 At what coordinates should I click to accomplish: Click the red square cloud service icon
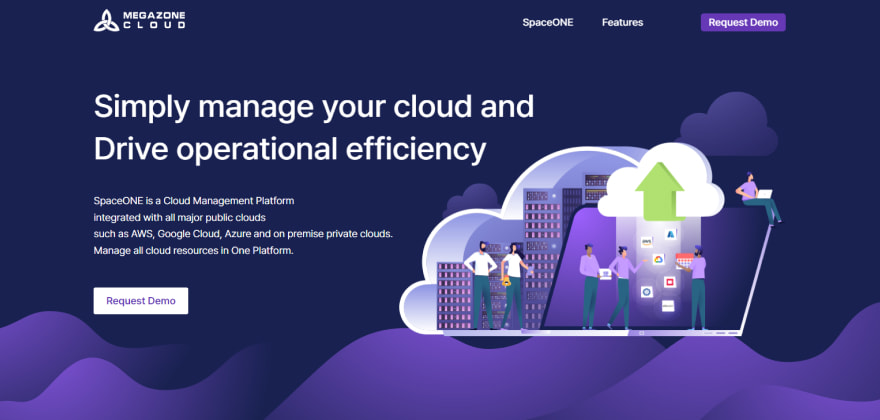click(x=670, y=282)
